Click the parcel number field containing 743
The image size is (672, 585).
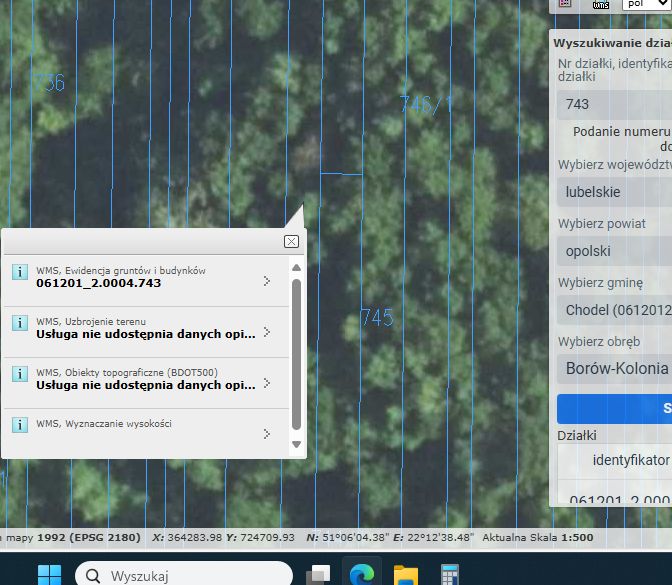coord(614,105)
